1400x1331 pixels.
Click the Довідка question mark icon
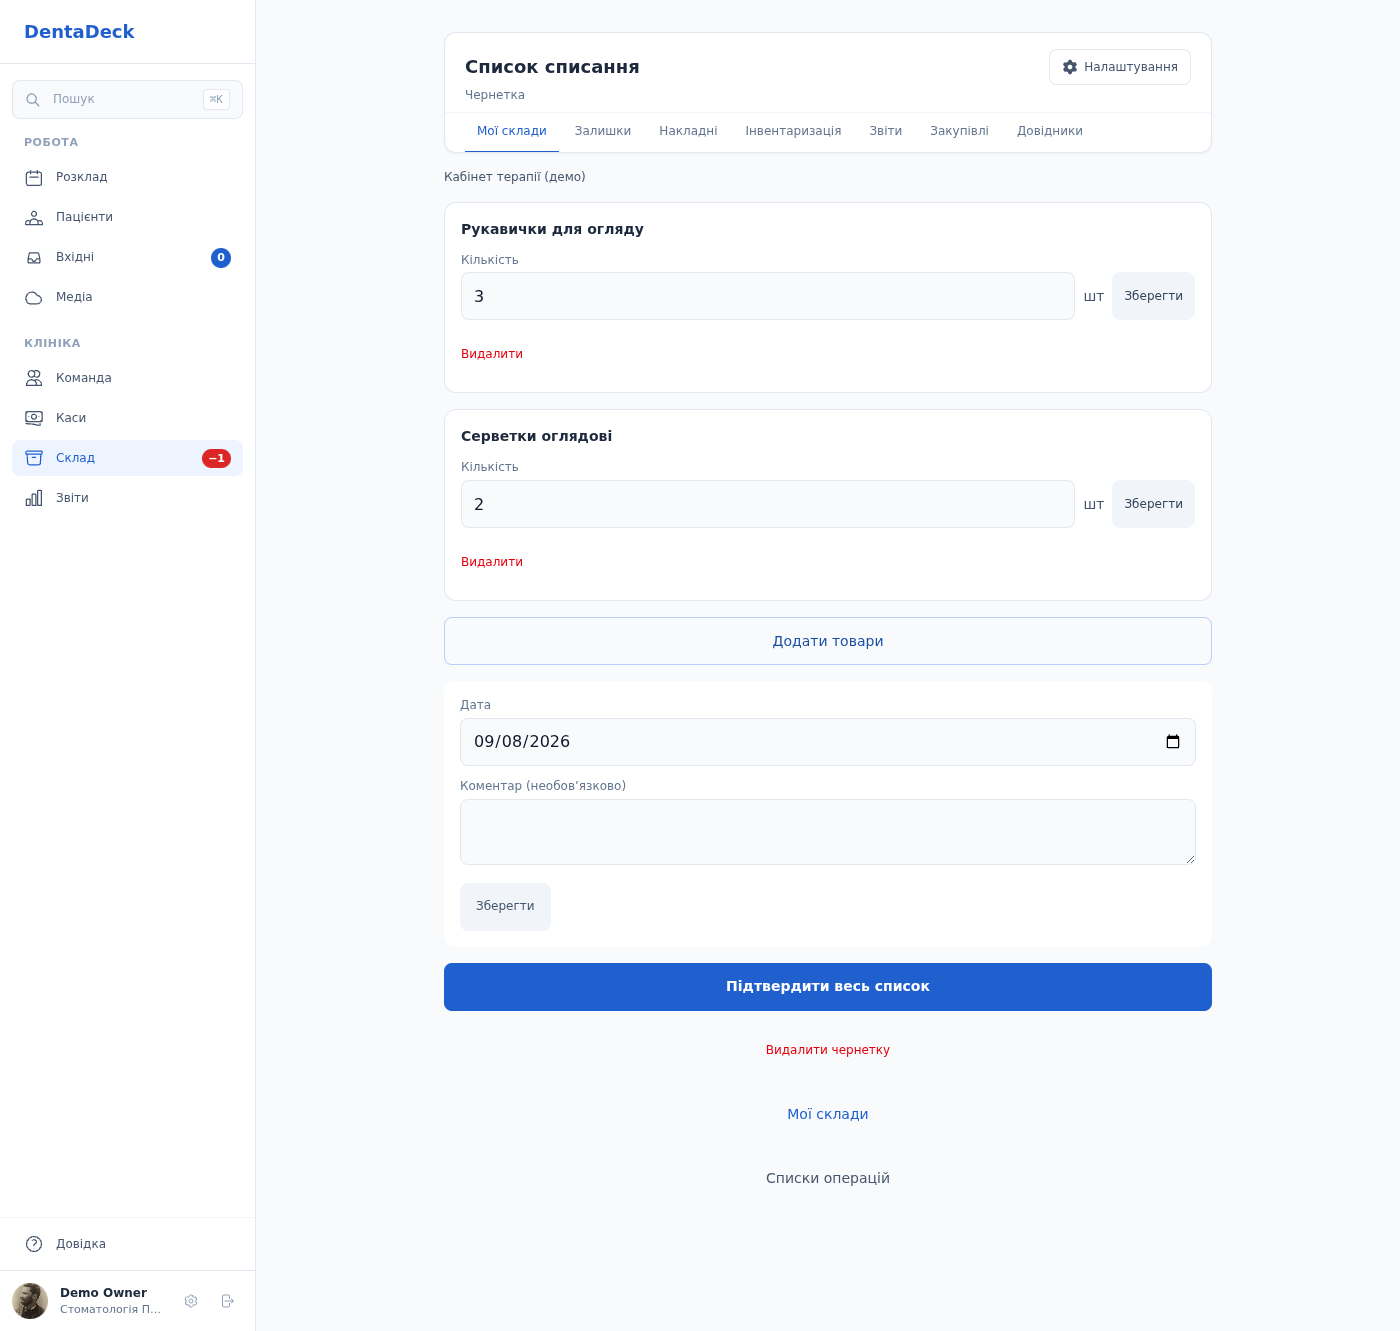pos(34,1244)
